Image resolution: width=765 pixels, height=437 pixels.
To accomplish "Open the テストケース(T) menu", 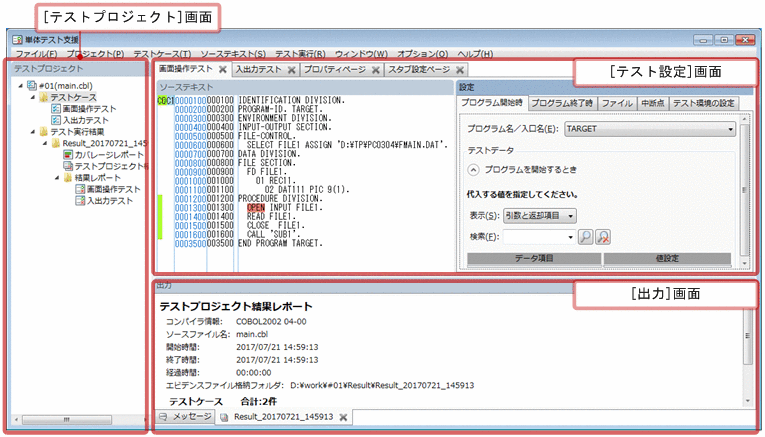I will (162, 54).
